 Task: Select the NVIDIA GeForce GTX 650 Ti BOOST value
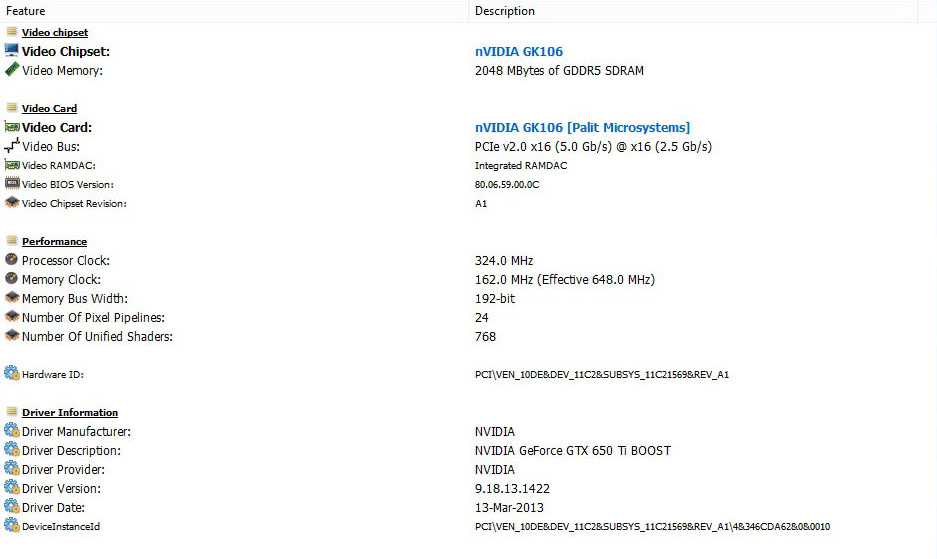tap(573, 451)
